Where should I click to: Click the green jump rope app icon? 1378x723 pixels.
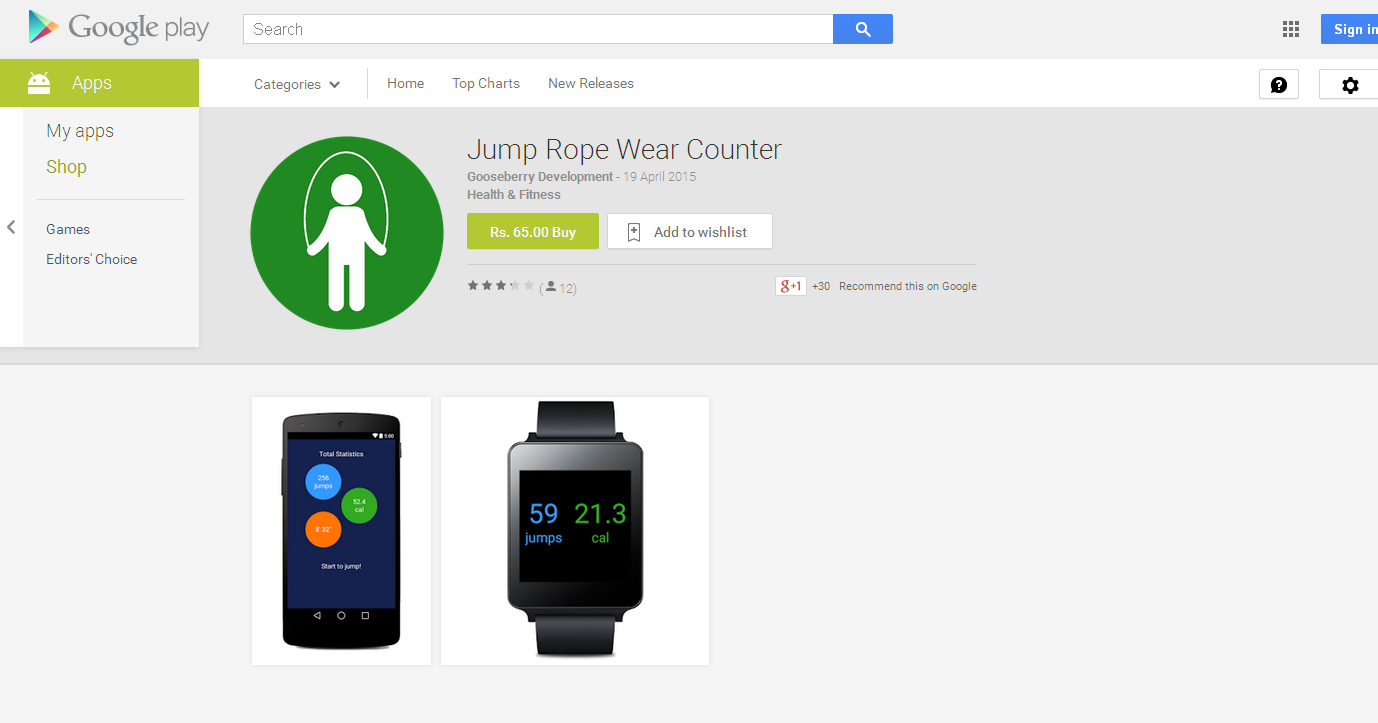tap(347, 233)
